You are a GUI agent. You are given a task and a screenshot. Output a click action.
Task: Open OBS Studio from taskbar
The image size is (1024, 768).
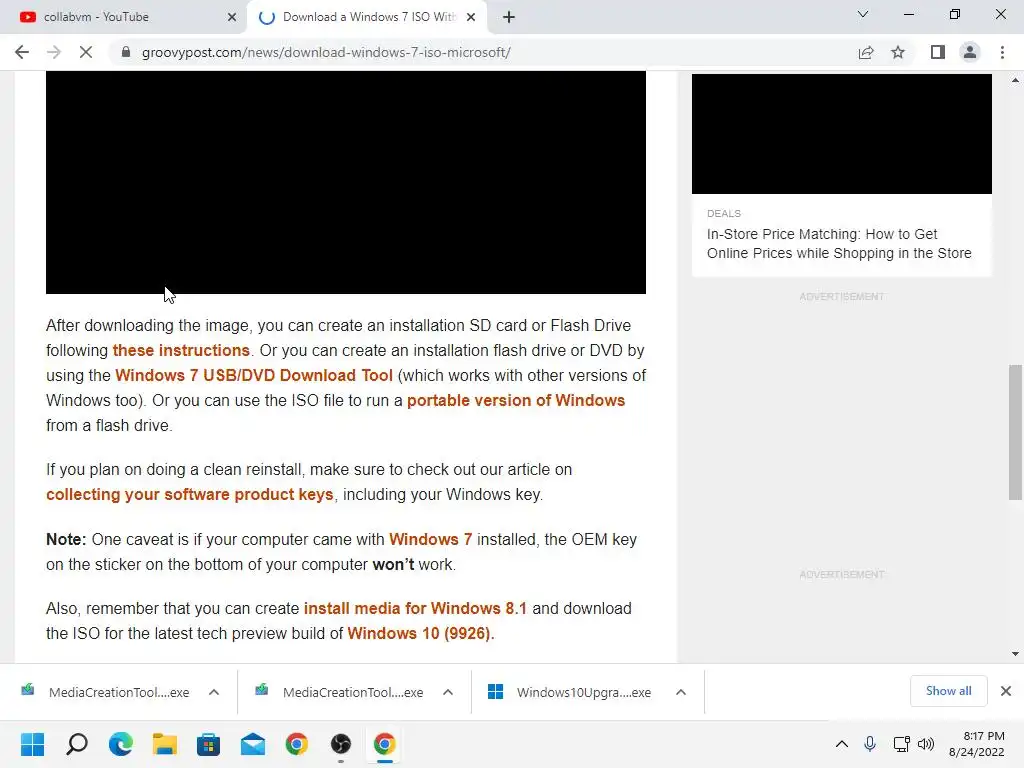tap(341, 744)
